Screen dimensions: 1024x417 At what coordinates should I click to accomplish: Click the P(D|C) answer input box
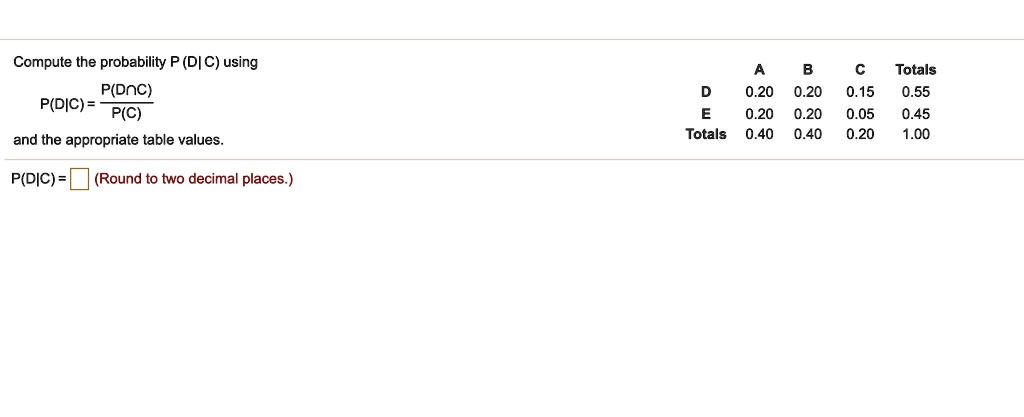click(81, 180)
